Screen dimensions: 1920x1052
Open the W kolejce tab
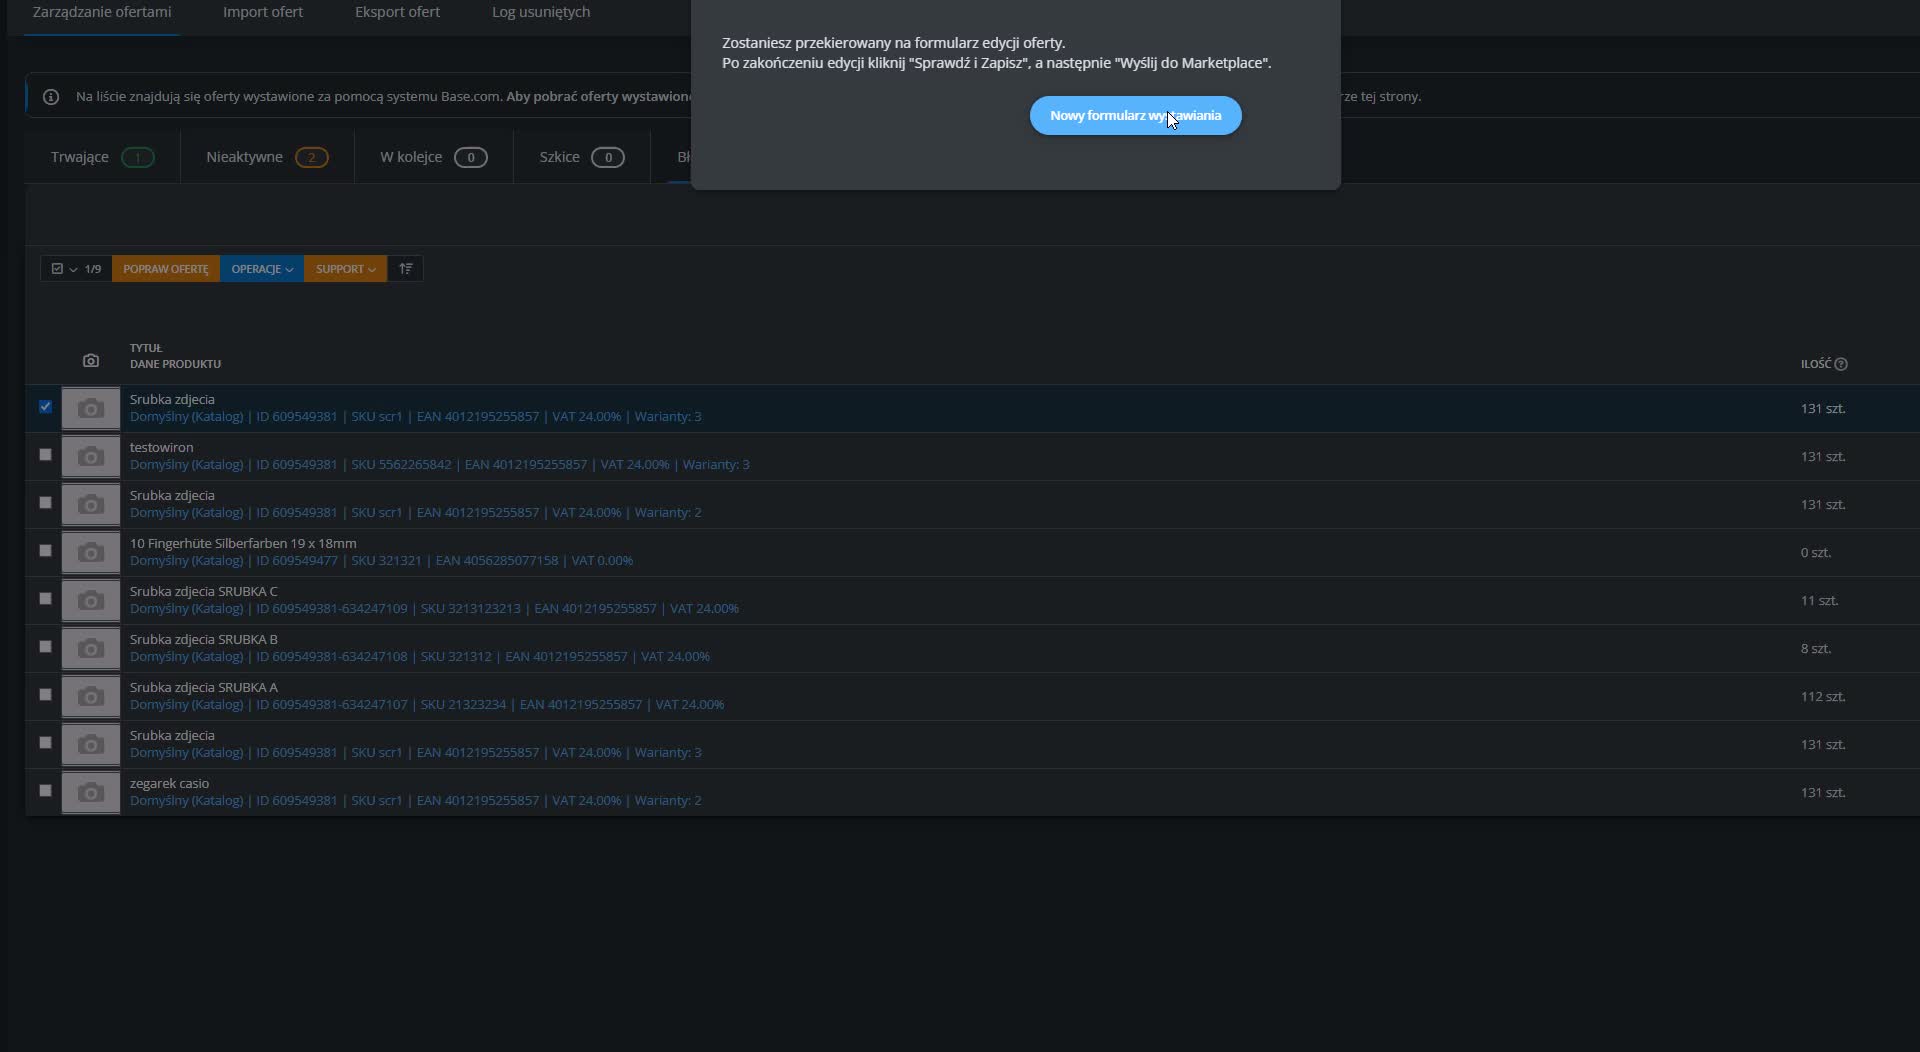pos(433,157)
